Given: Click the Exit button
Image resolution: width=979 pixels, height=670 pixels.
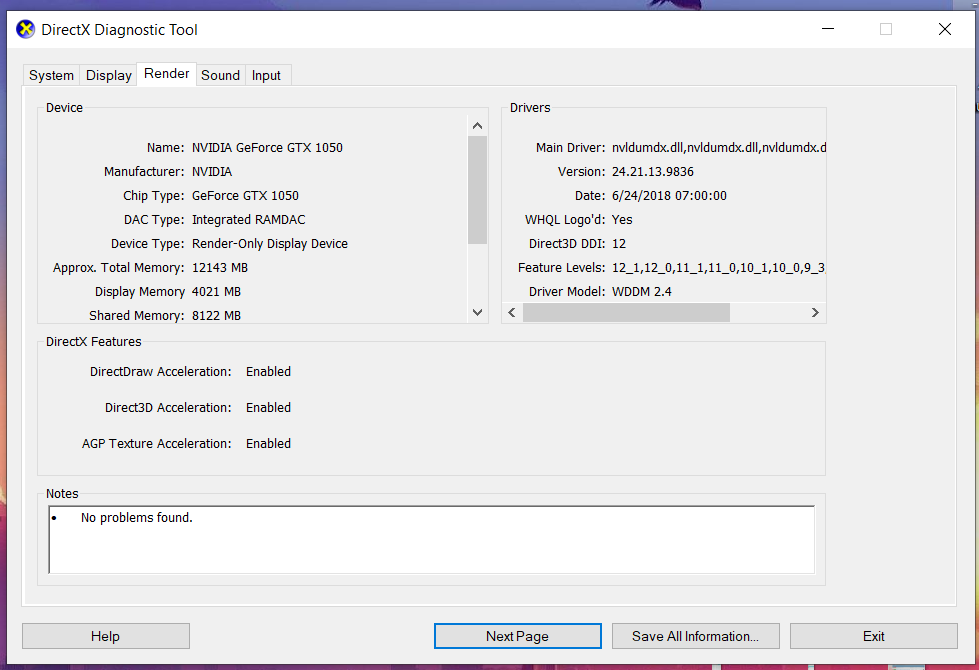Looking at the screenshot, I should [873, 636].
